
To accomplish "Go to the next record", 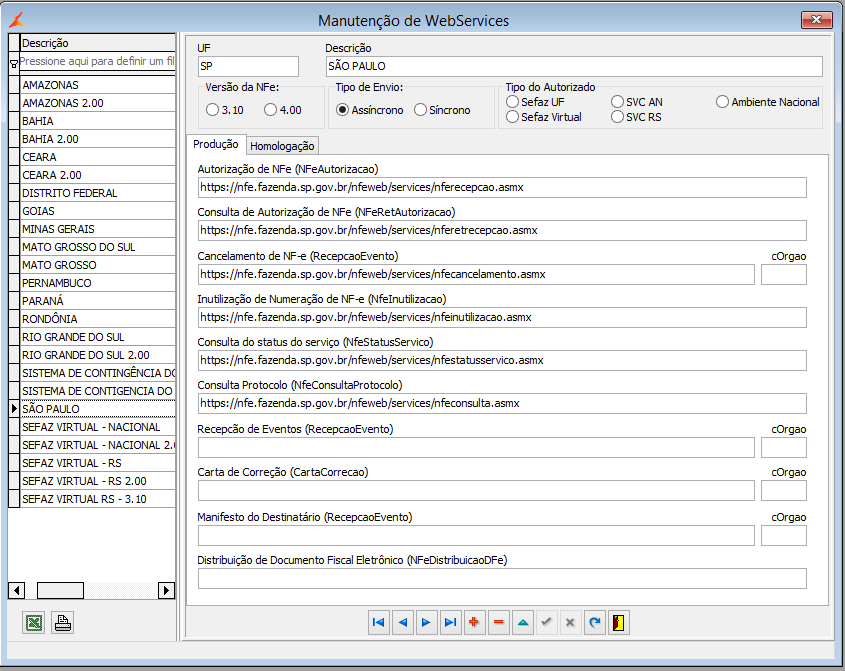I will click(426, 622).
